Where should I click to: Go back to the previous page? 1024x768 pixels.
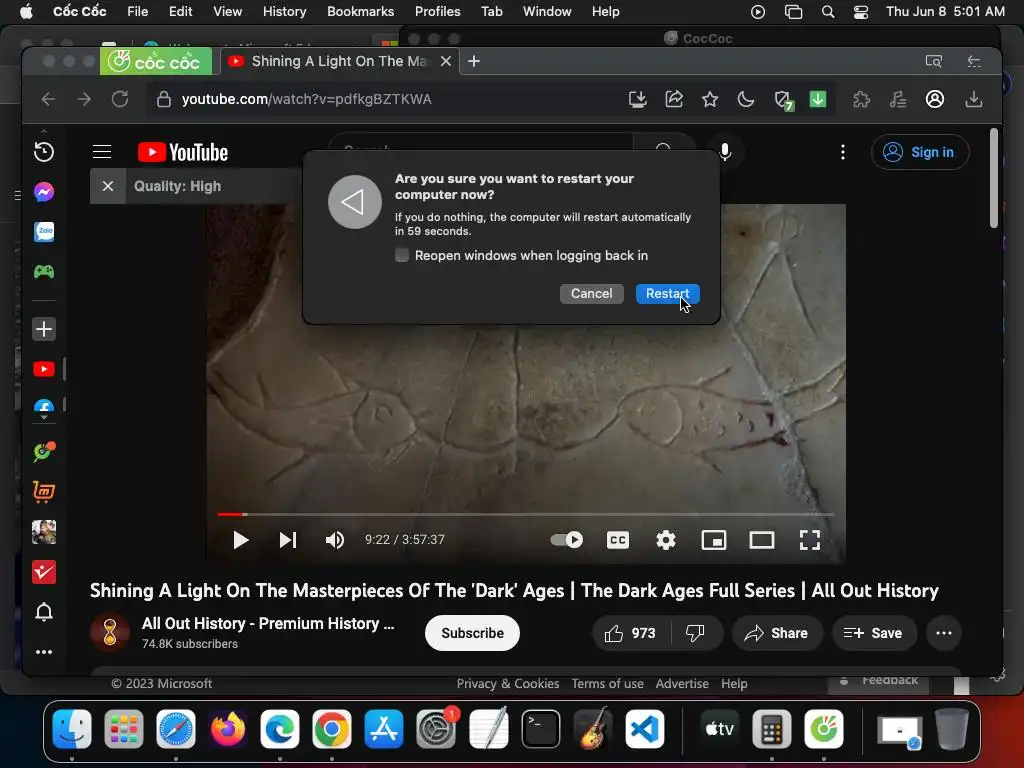(48, 99)
